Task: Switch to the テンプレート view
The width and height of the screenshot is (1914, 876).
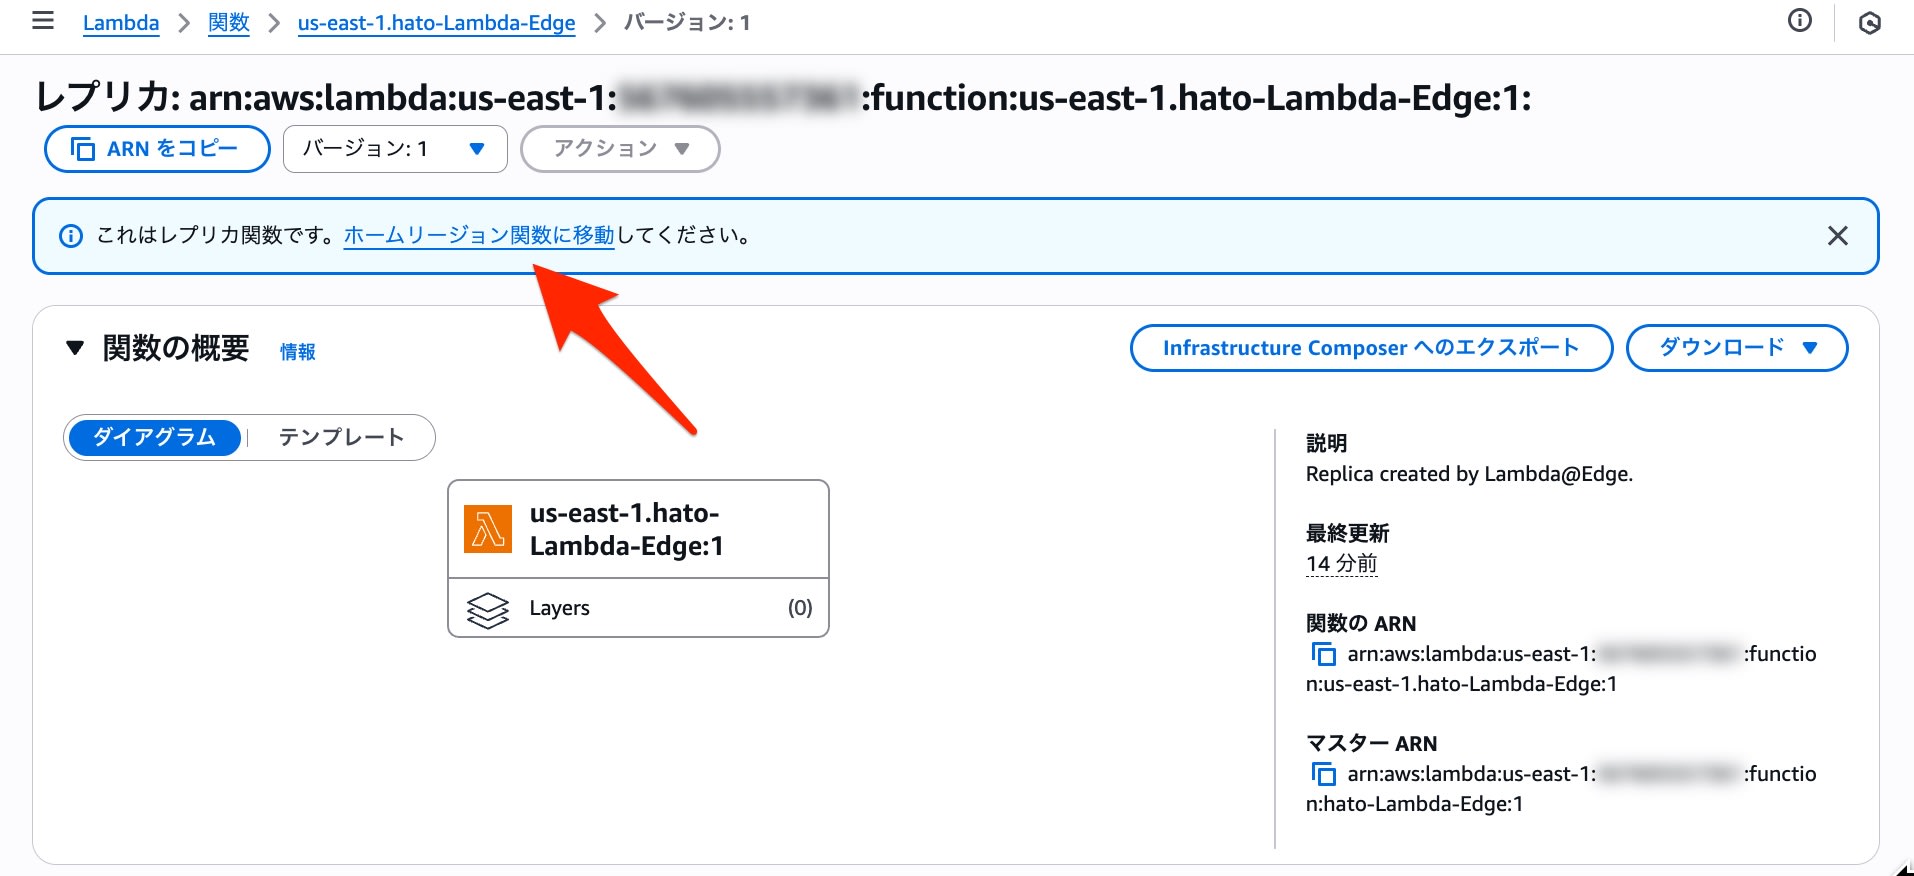Action: [341, 438]
